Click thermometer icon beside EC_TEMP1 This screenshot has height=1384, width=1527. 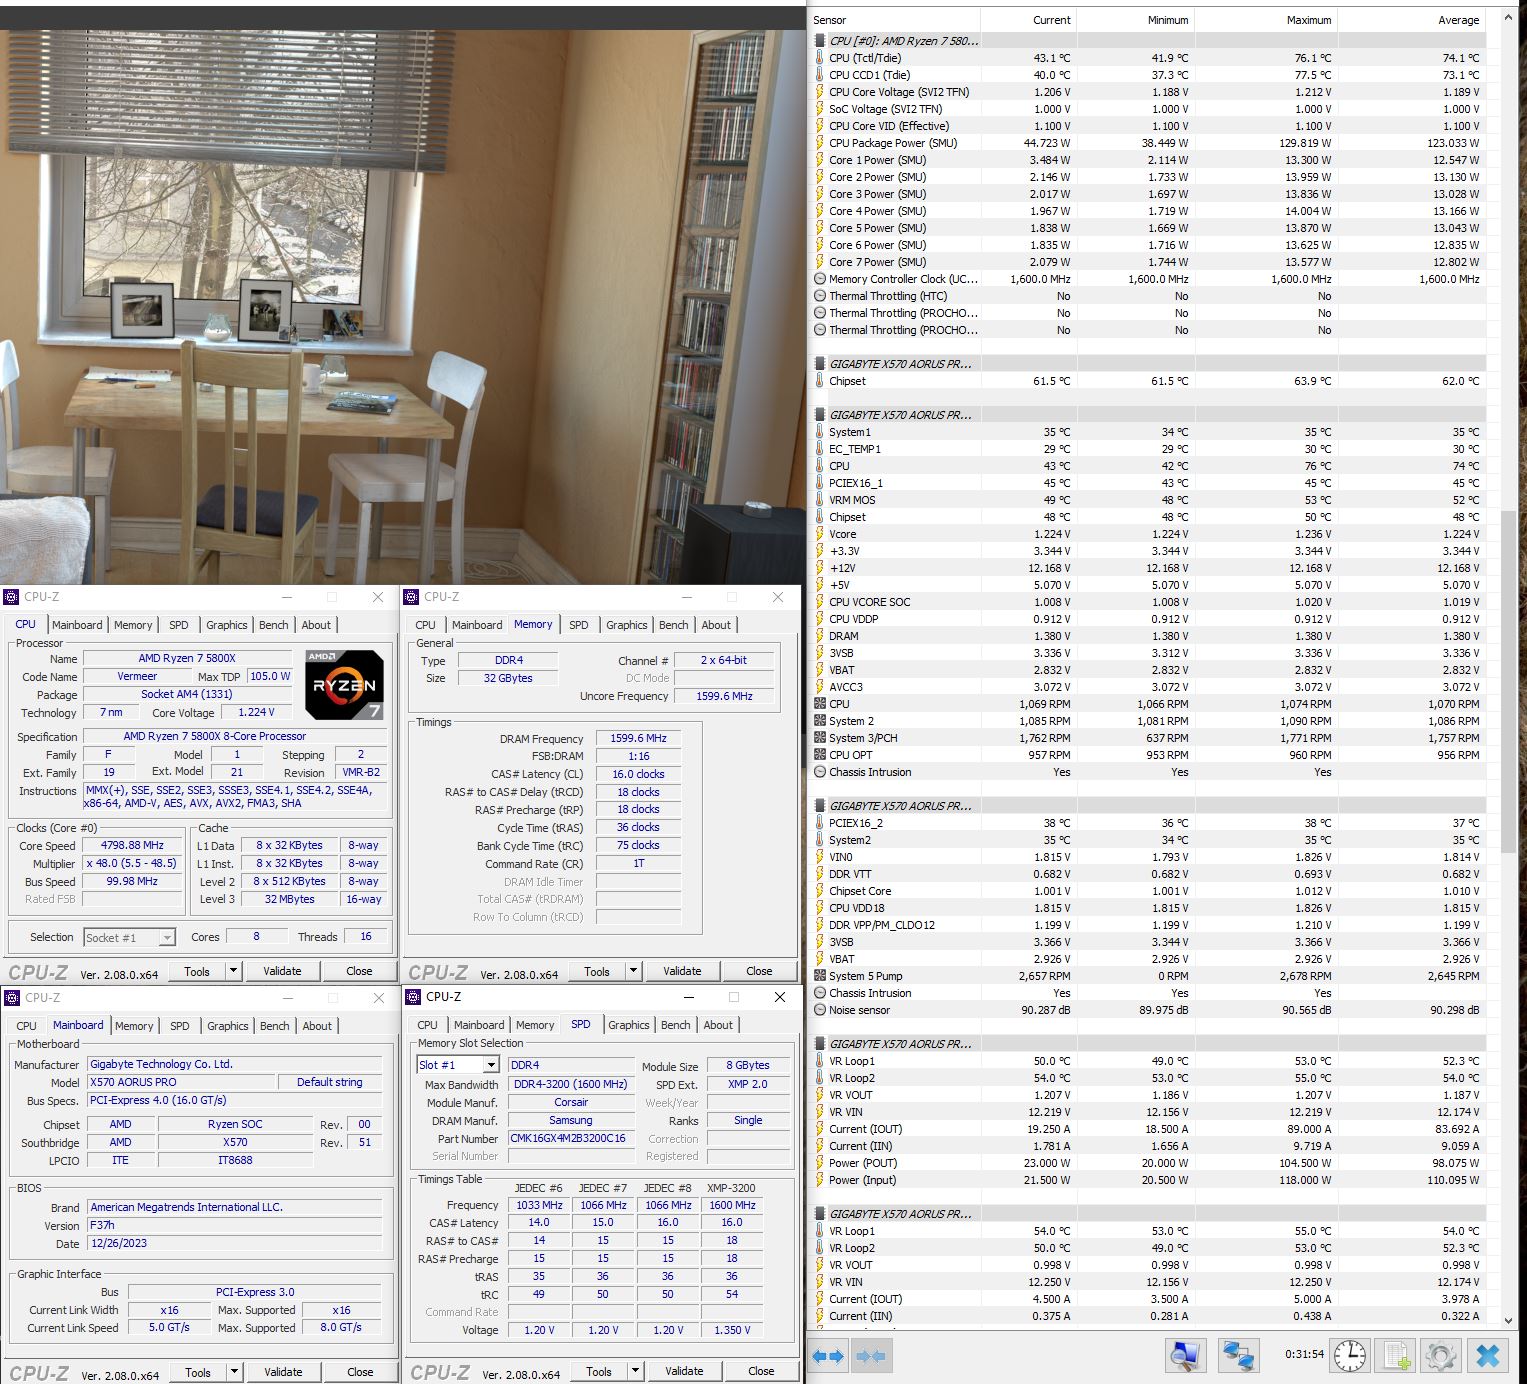click(x=820, y=449)
